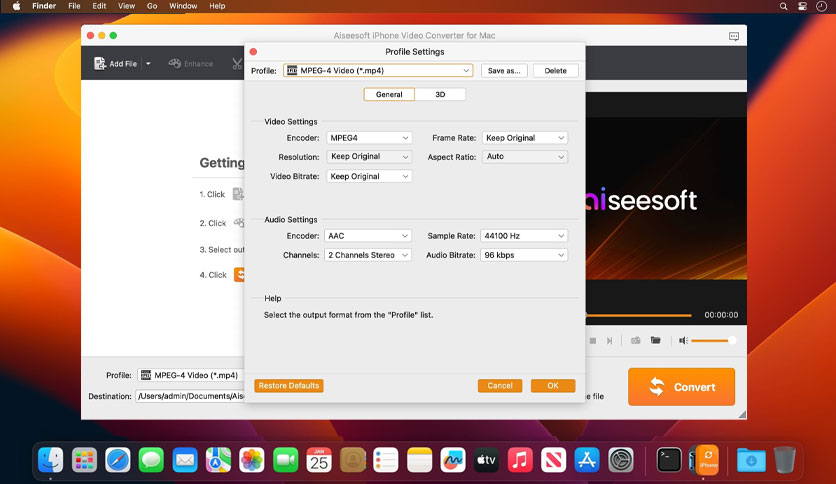This screenshot has height=484, width=836.
Task: Click the Save as... button
Action: pos(504,70)
